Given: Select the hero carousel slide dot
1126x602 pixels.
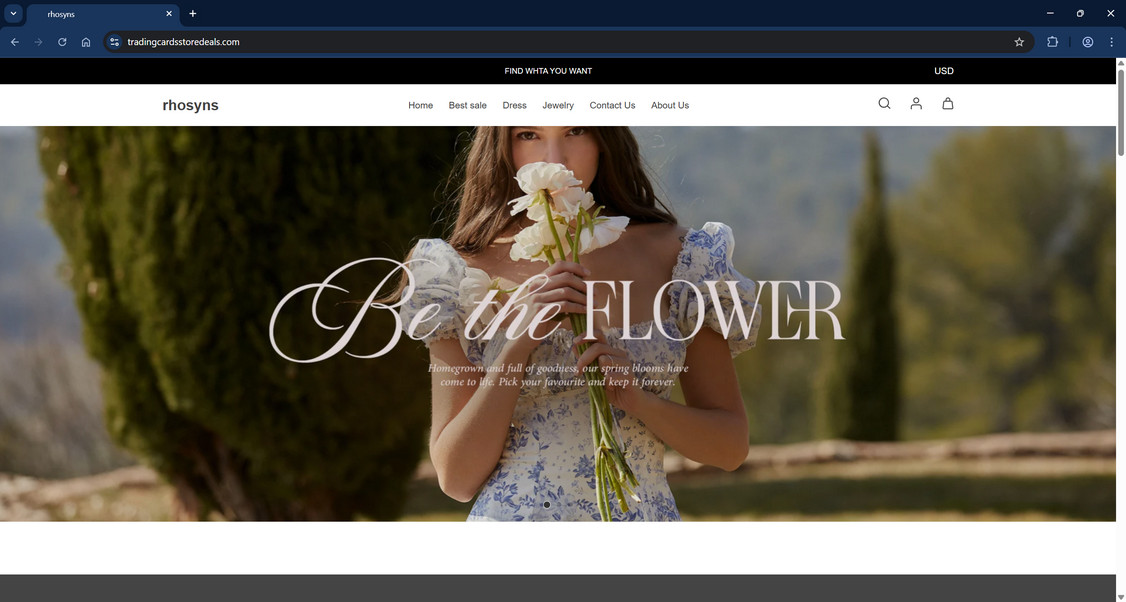Looking at the screenshot, I should tap(546, 505).
